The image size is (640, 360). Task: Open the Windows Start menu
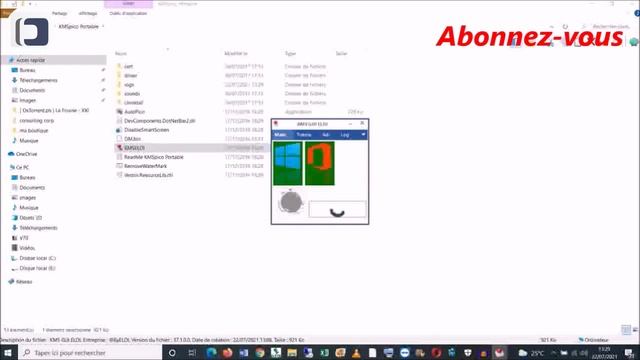(x=8, y=353)
